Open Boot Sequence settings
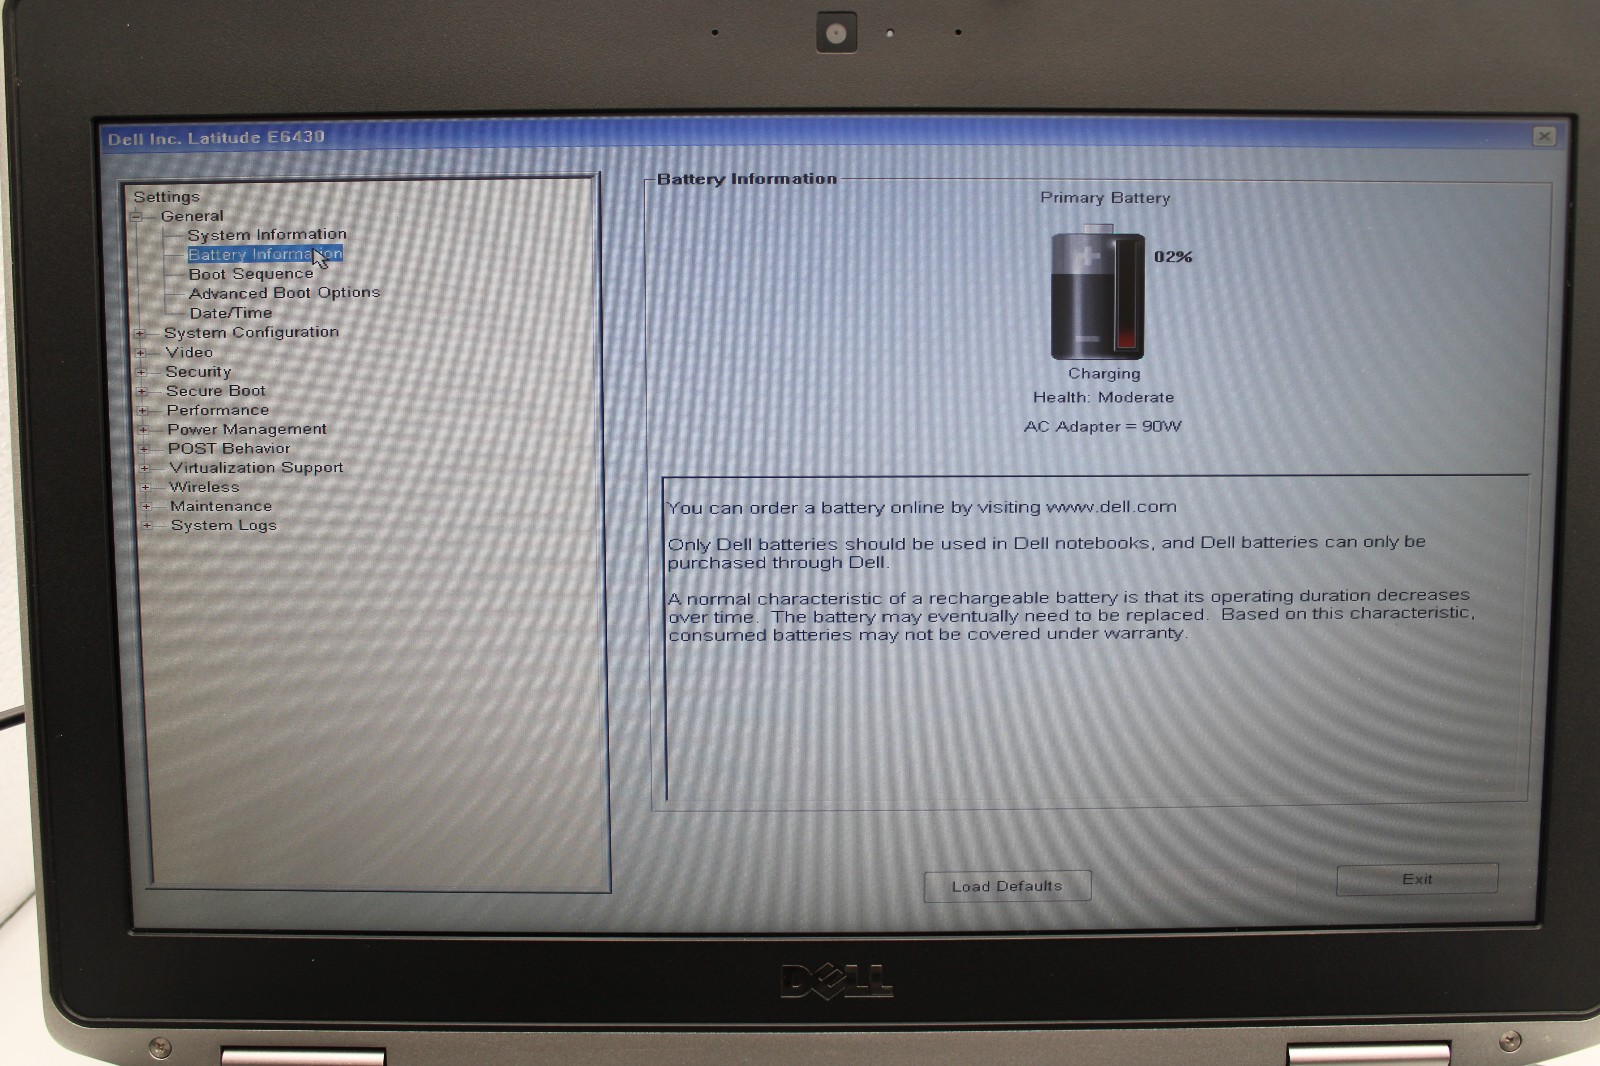 coord(251,273)
